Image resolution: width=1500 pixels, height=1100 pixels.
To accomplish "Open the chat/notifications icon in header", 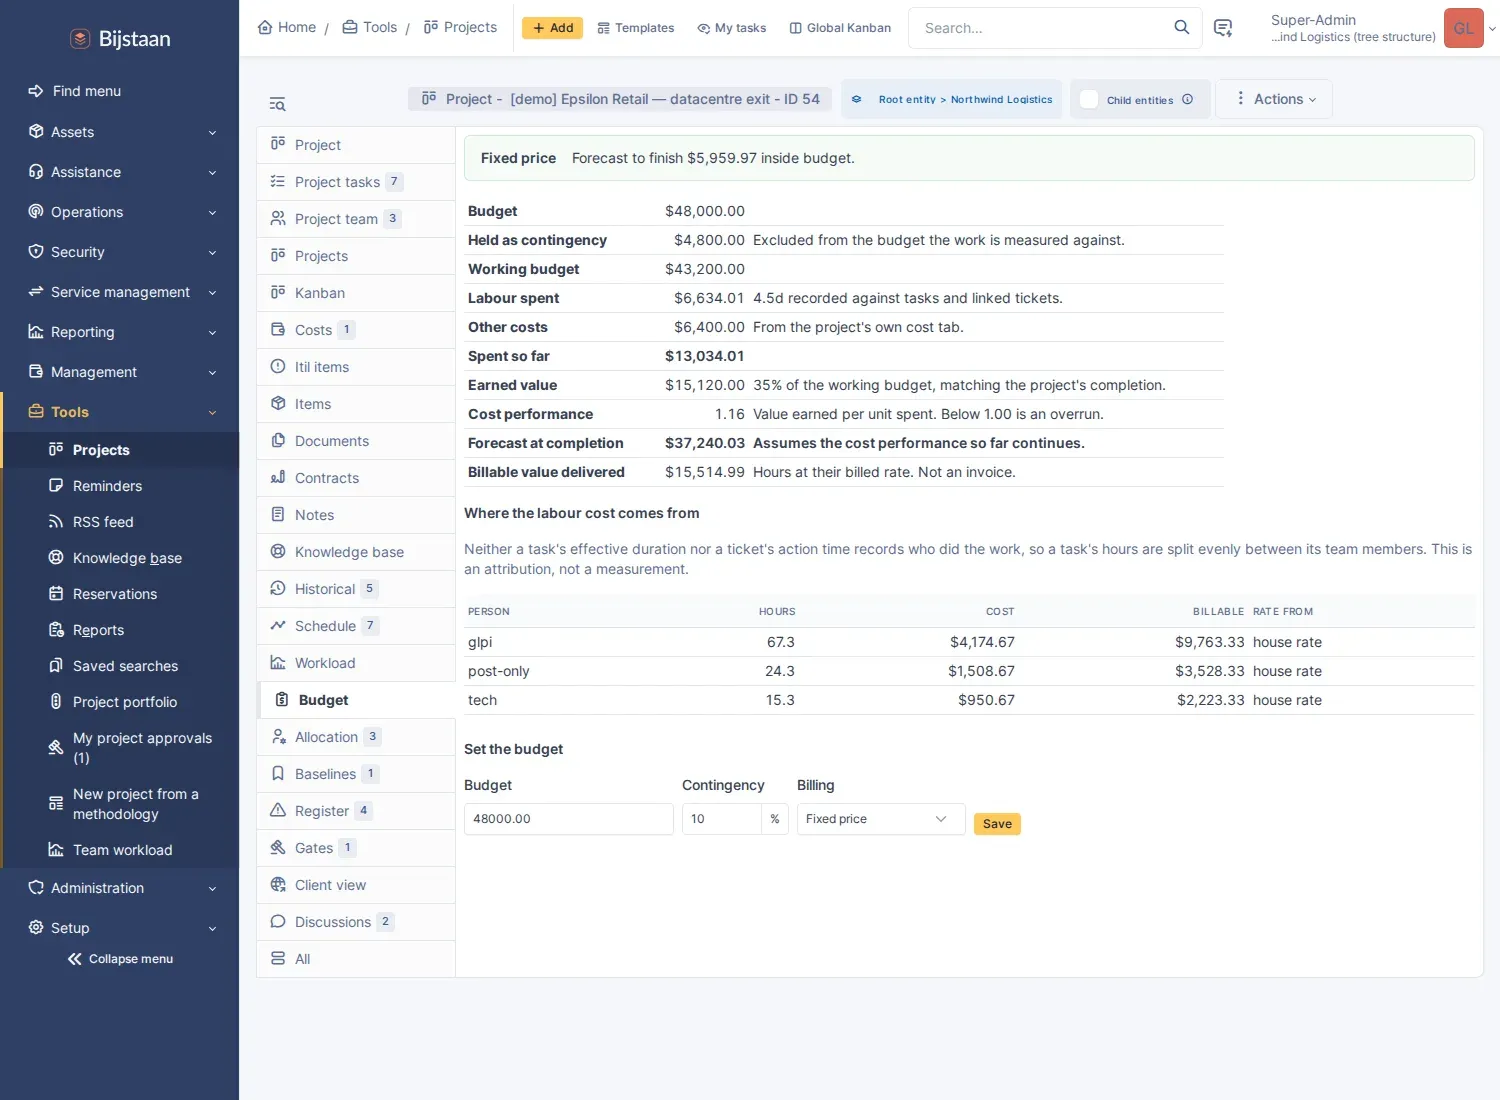I will [x=1222, y=27].
